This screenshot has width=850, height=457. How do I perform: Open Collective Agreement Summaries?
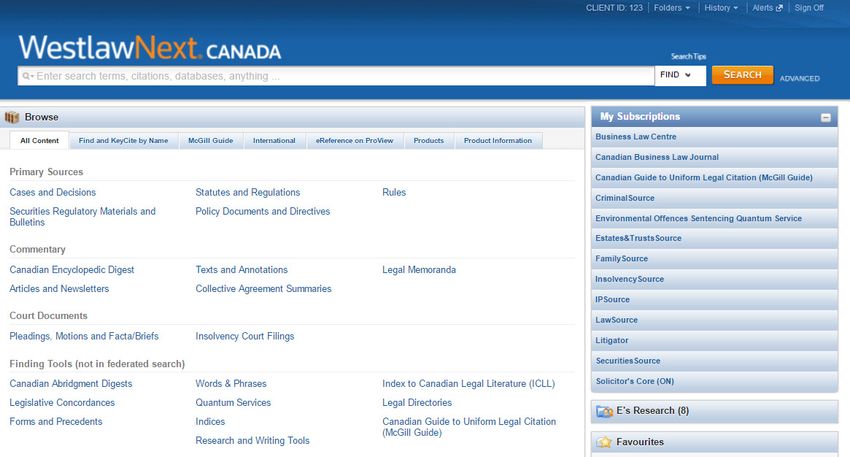pyautogui.click(x=263, y=289)
